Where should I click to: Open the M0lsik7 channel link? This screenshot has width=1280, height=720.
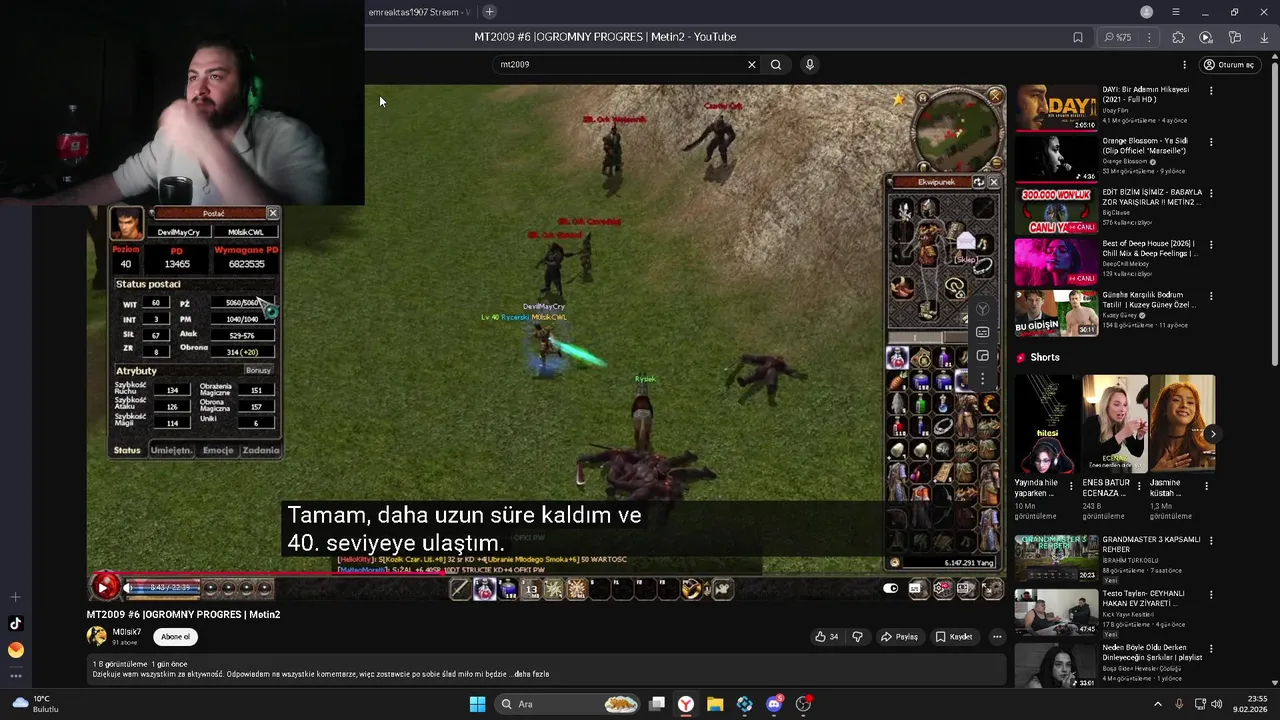point(126,632)
